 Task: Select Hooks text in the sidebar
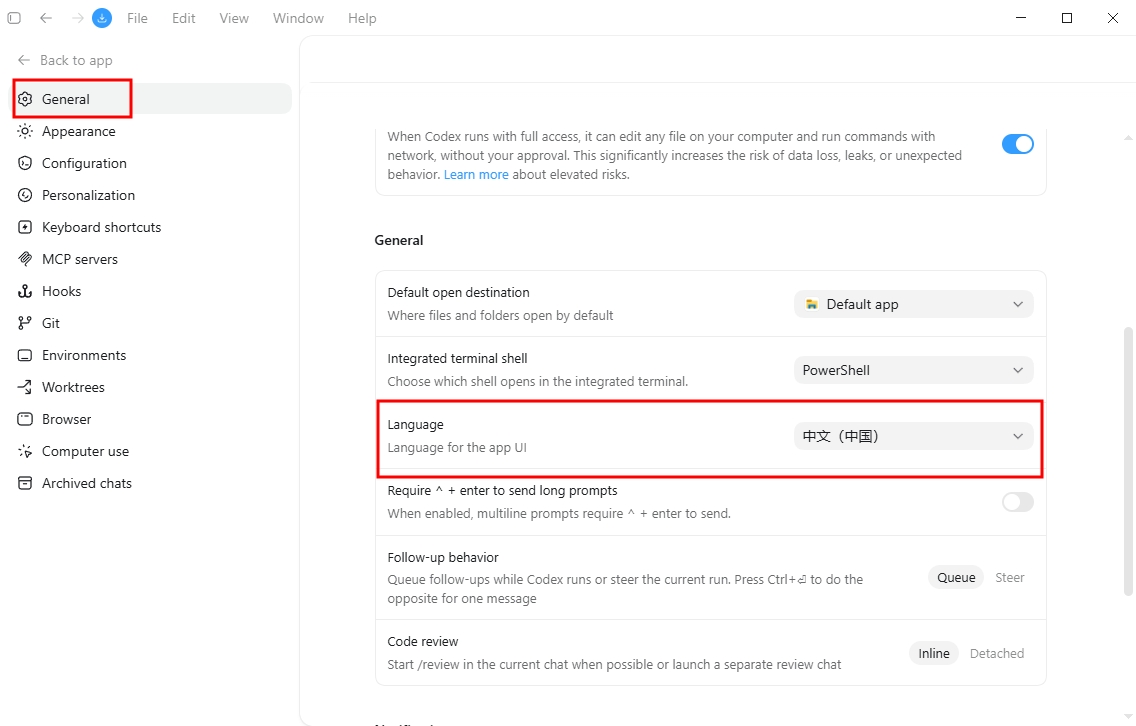click(x=62, y=291)
